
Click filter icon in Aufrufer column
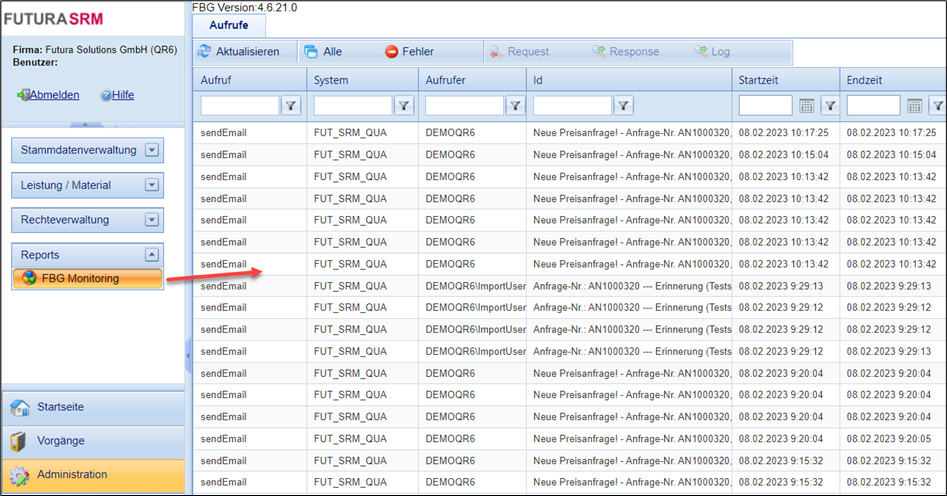point(515,105)
